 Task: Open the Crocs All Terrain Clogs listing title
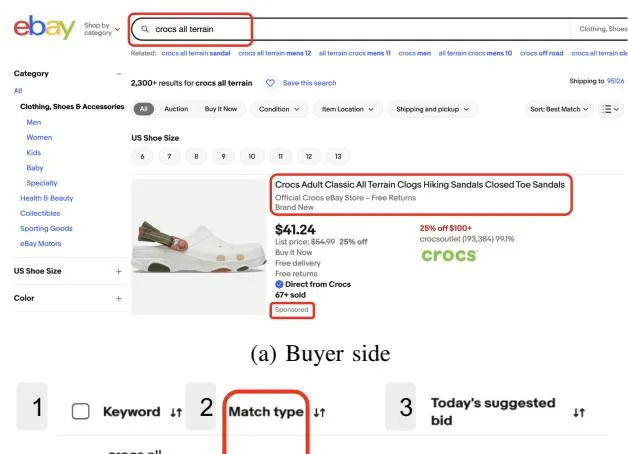pos(420,185)
